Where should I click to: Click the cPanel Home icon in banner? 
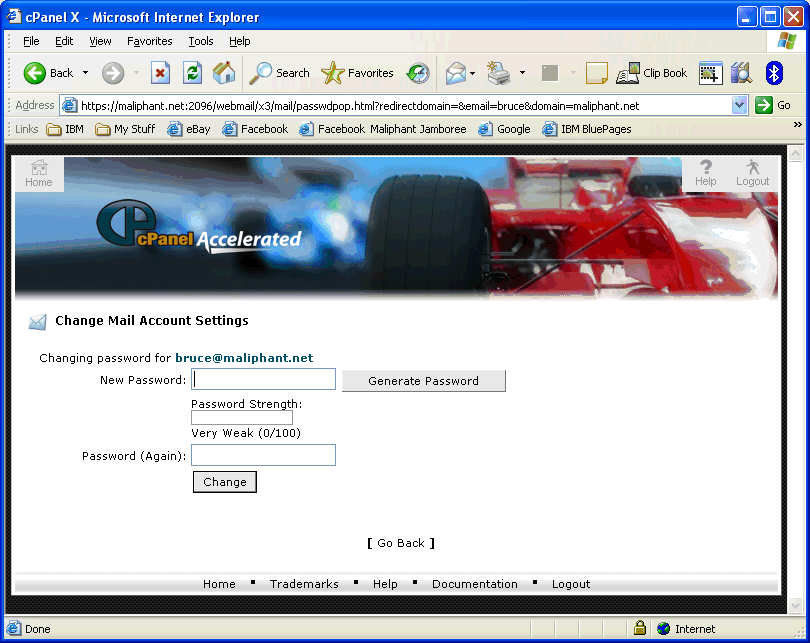point(39,173)
